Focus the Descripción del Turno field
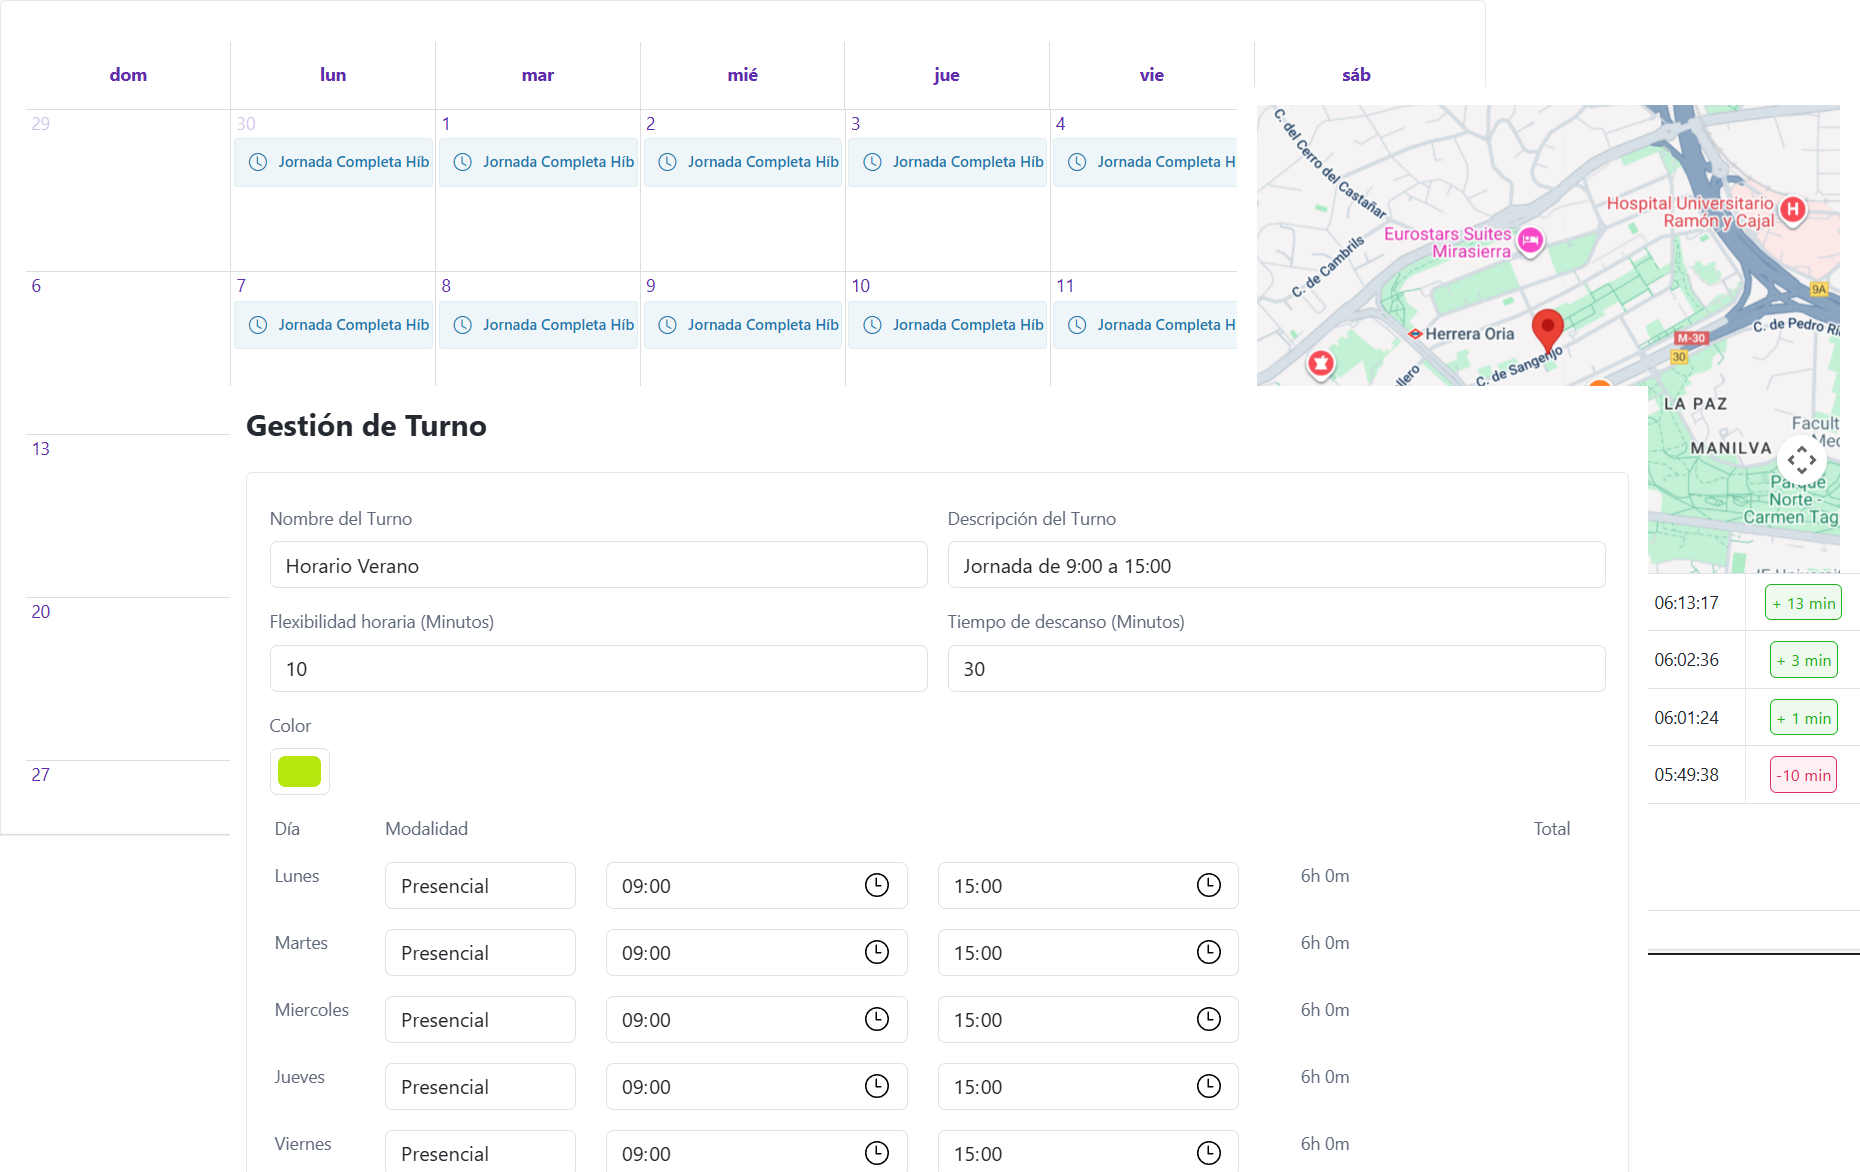 click(x=1276, y=565)
